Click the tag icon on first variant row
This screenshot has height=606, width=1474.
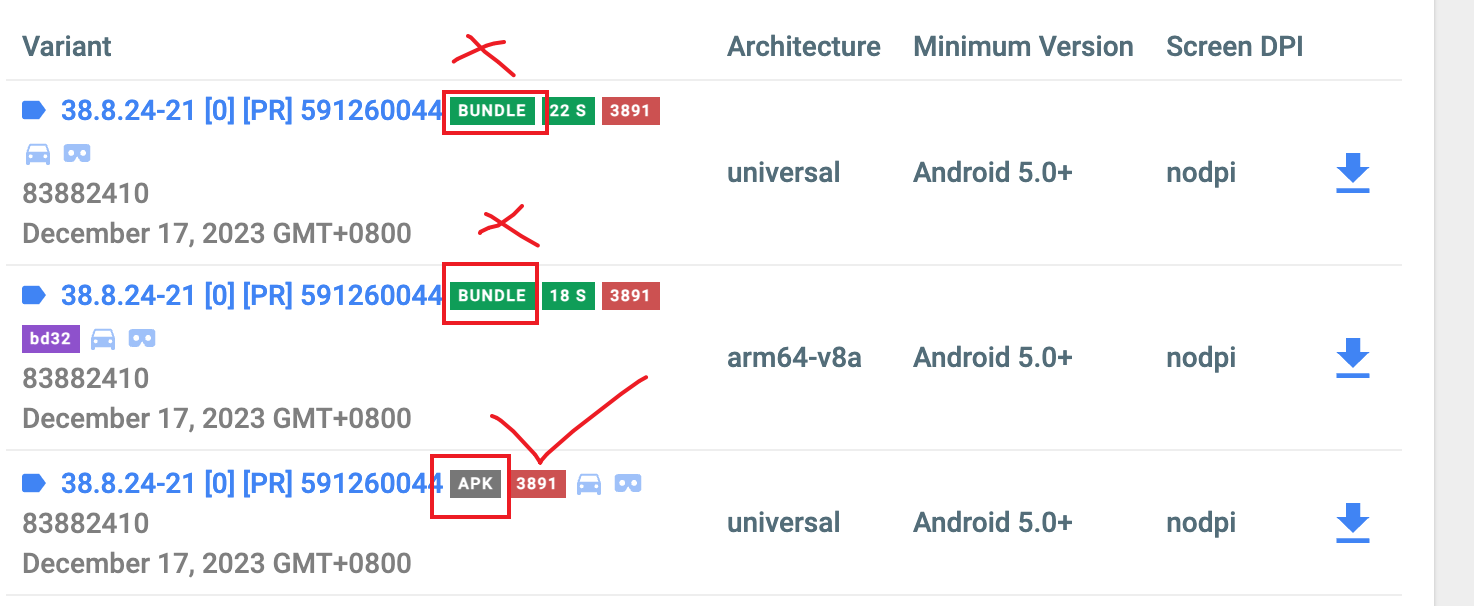(35, 110)
